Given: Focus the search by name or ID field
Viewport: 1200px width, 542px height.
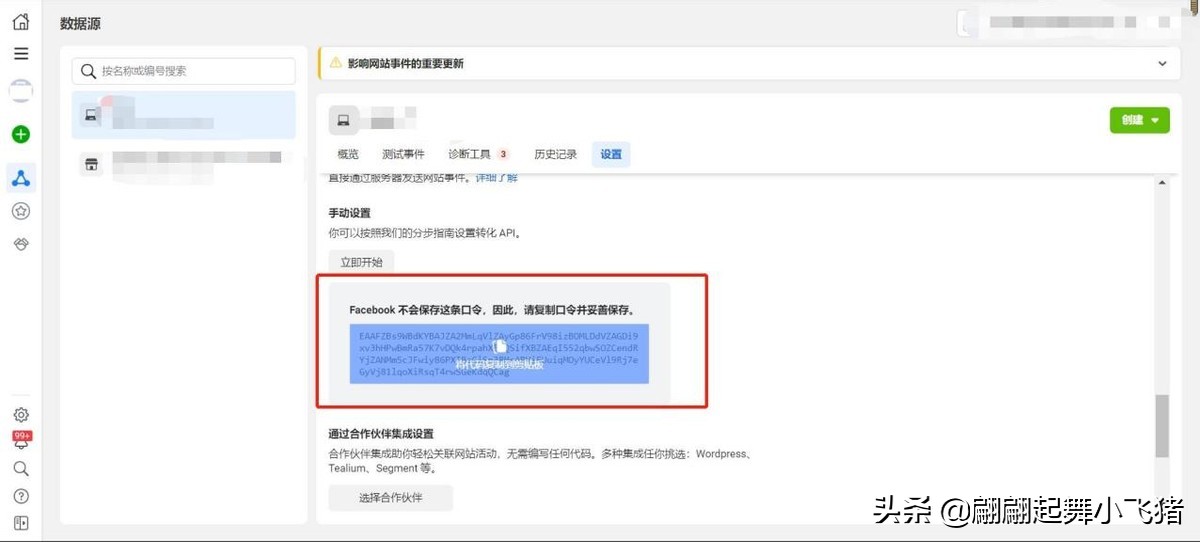Looking at the screenshot, I should [184, 71].
